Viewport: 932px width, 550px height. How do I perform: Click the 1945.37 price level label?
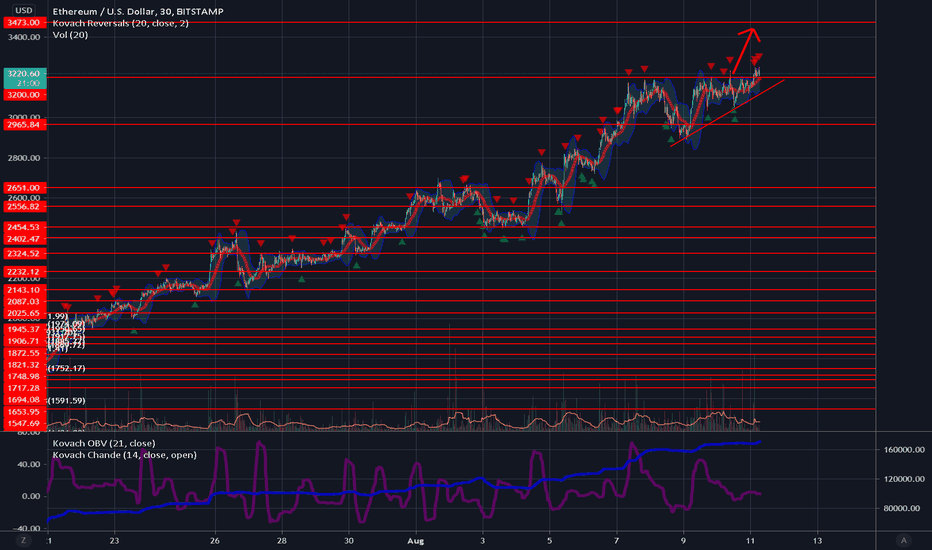click(x=24, y=329)
